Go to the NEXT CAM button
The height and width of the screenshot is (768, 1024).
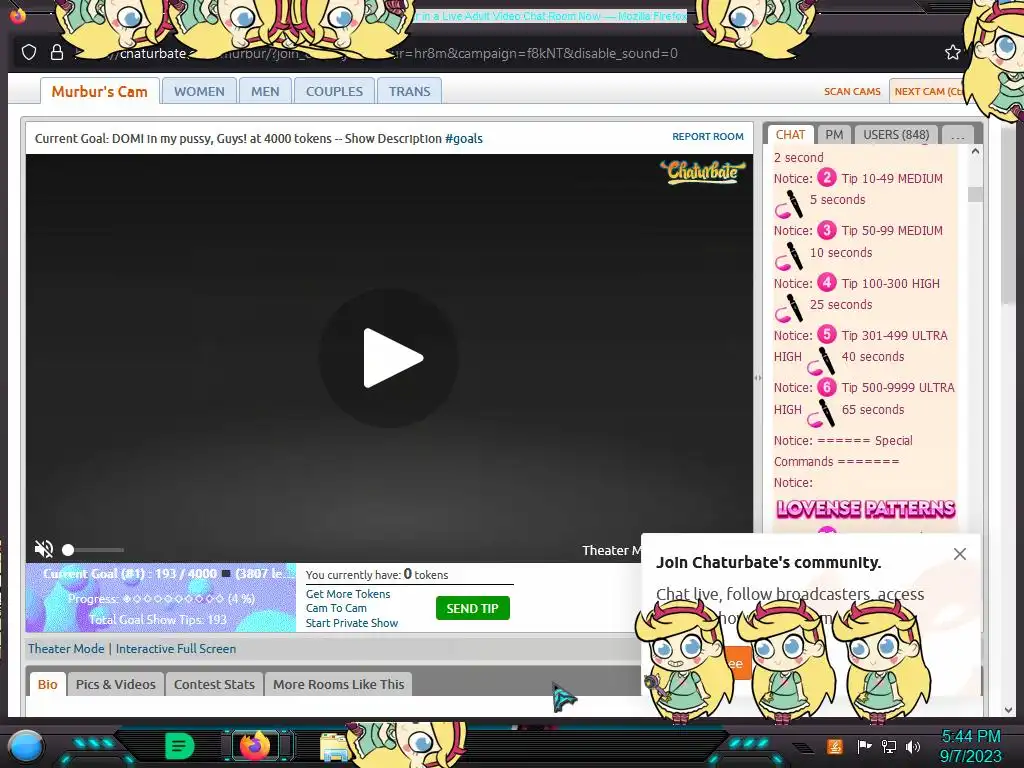click(927, 91)
